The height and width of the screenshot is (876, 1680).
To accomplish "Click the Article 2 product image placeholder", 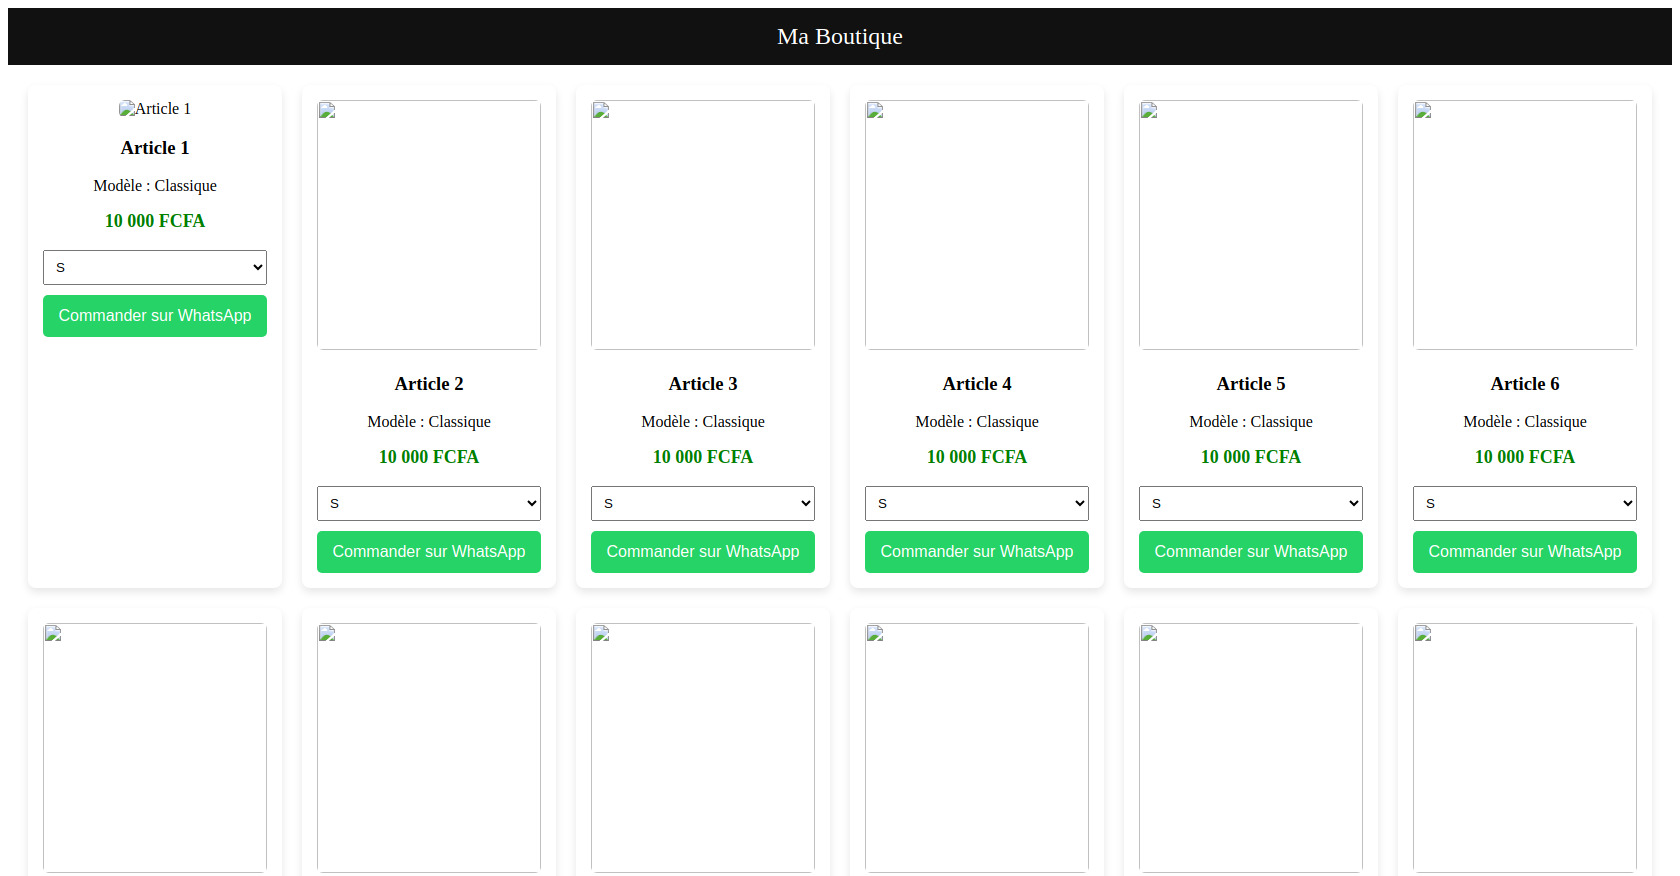I will [x=428, y=225].
